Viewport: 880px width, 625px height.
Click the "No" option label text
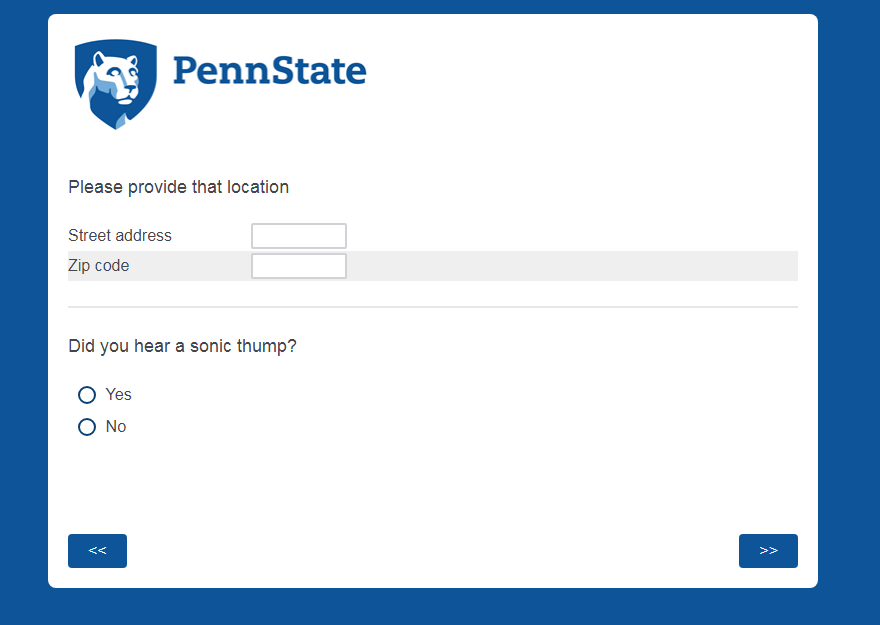[x=116, y=427]
